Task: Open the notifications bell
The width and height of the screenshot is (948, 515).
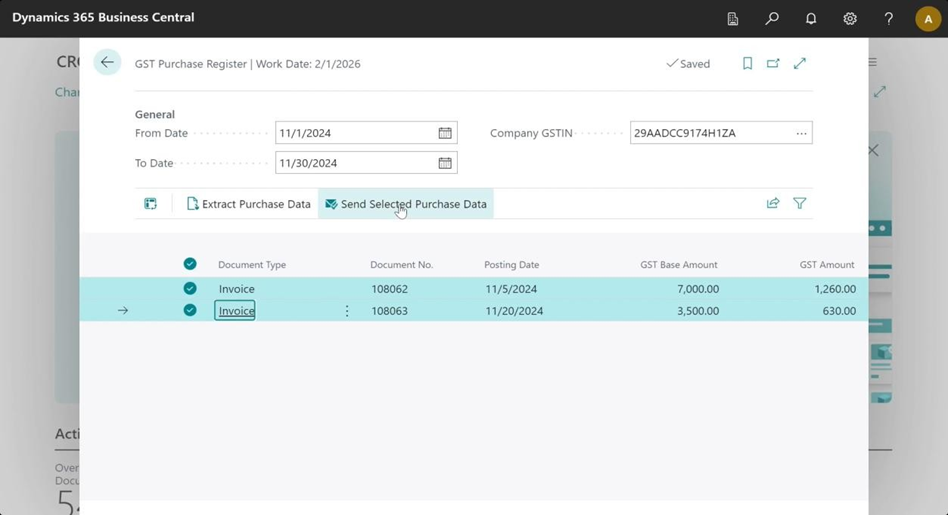Action: pos(811,18)
